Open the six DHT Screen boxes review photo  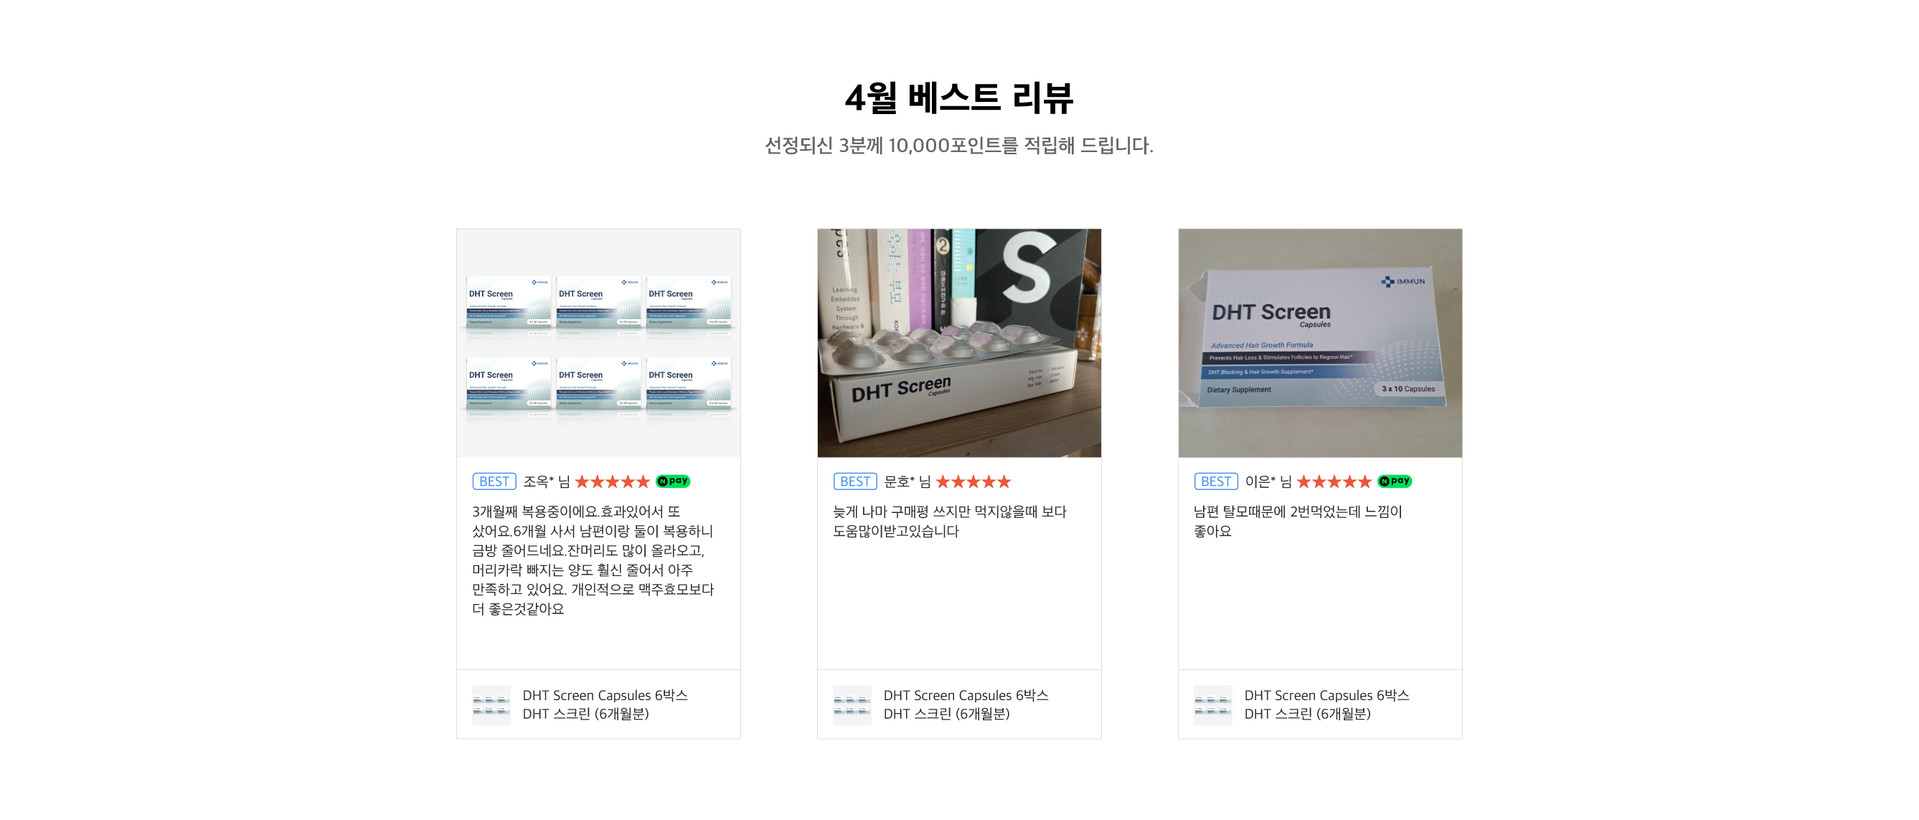(598, 343)
